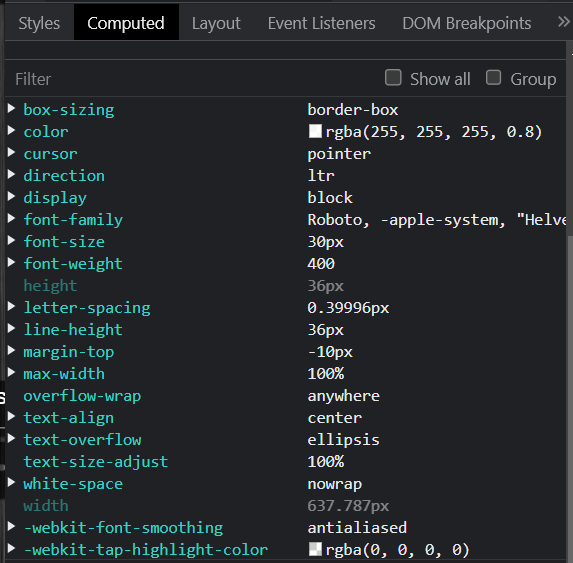Expand the cursor property arrow

[11, 152]
